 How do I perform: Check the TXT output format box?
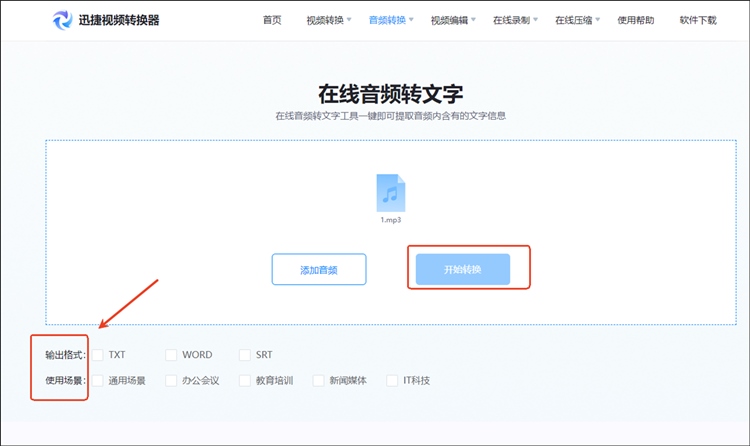[98, 355]
